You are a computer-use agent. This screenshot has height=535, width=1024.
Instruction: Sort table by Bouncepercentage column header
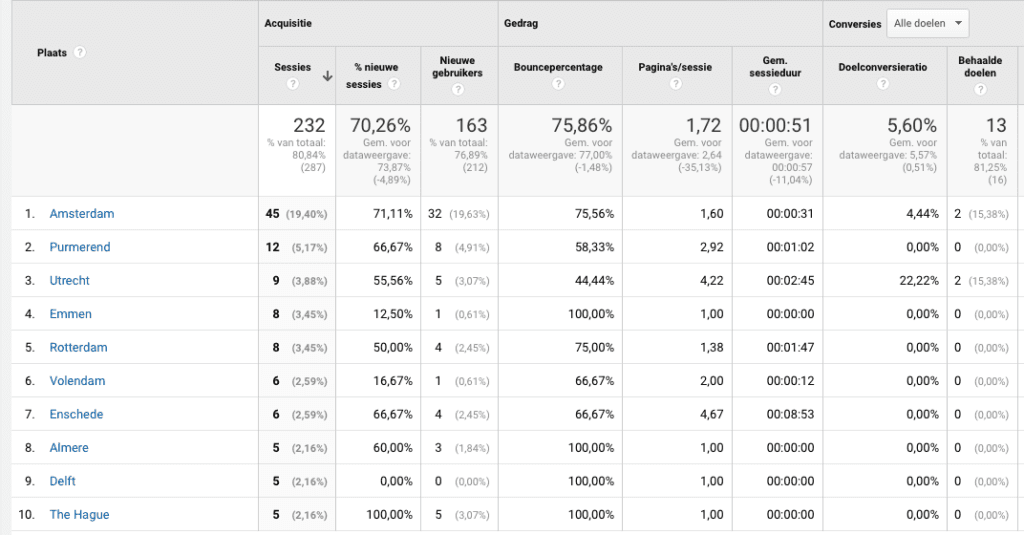pyautogui.click(x=558, y=67)
